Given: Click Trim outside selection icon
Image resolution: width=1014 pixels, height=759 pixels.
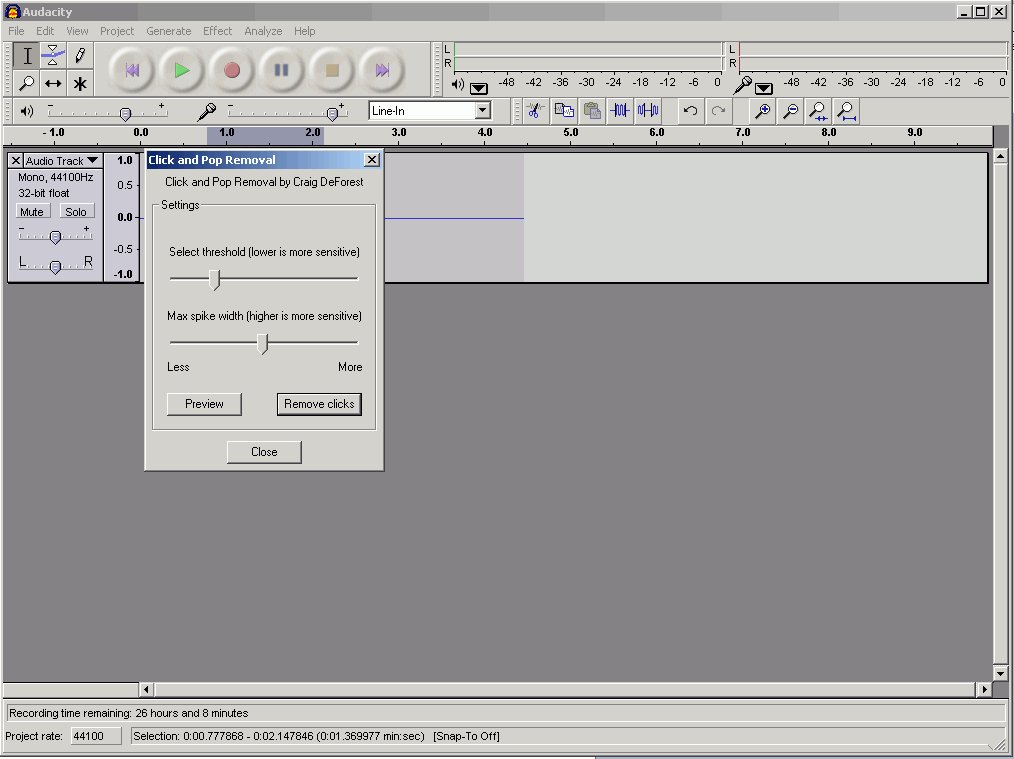Looking at the screenshot, I should tap(620, 111).
